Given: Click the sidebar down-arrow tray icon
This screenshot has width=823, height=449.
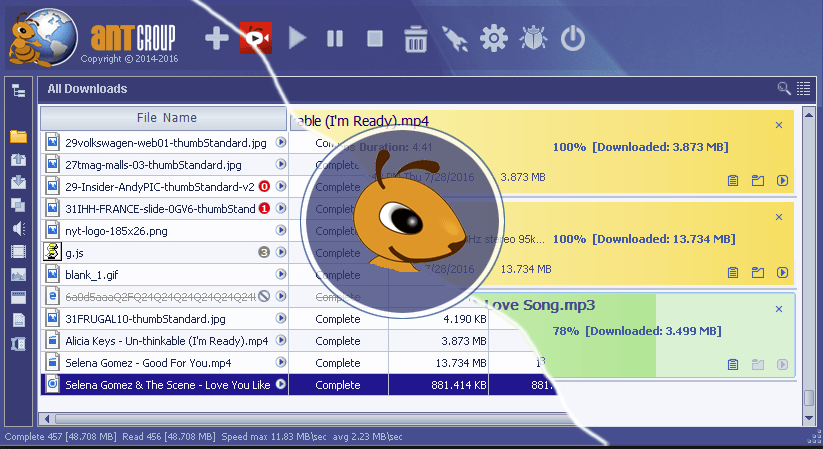Looking at the screenshot, I should click(18, 182).
